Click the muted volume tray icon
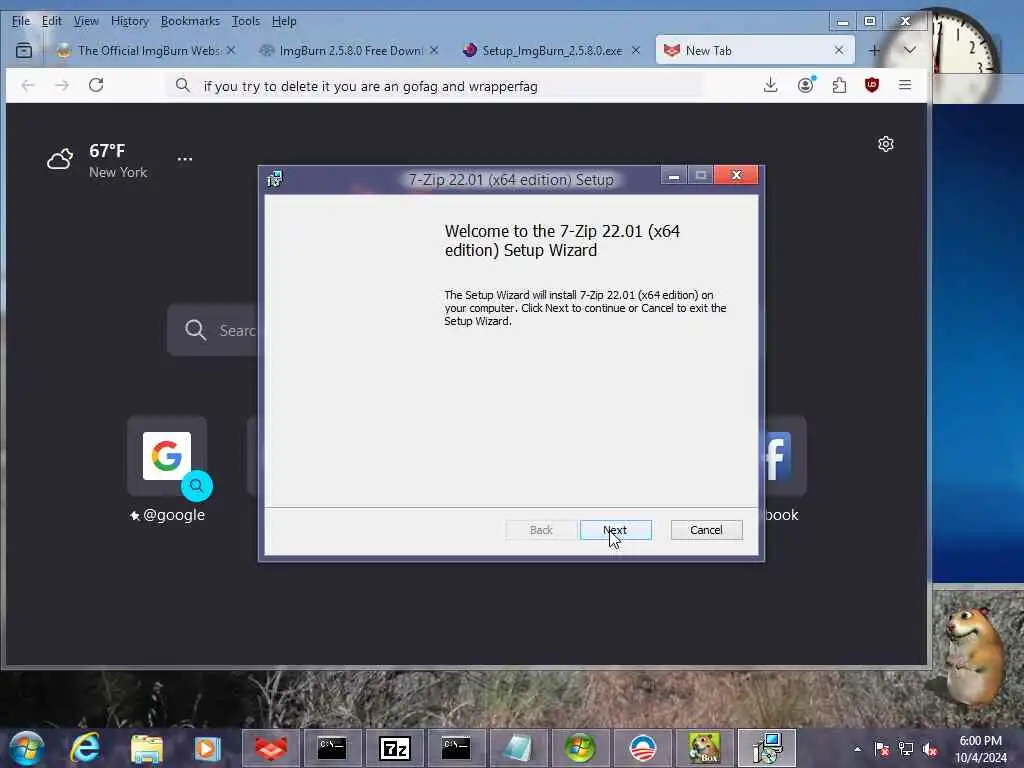This screenshot has height=768, width=1024. [931, 749]
